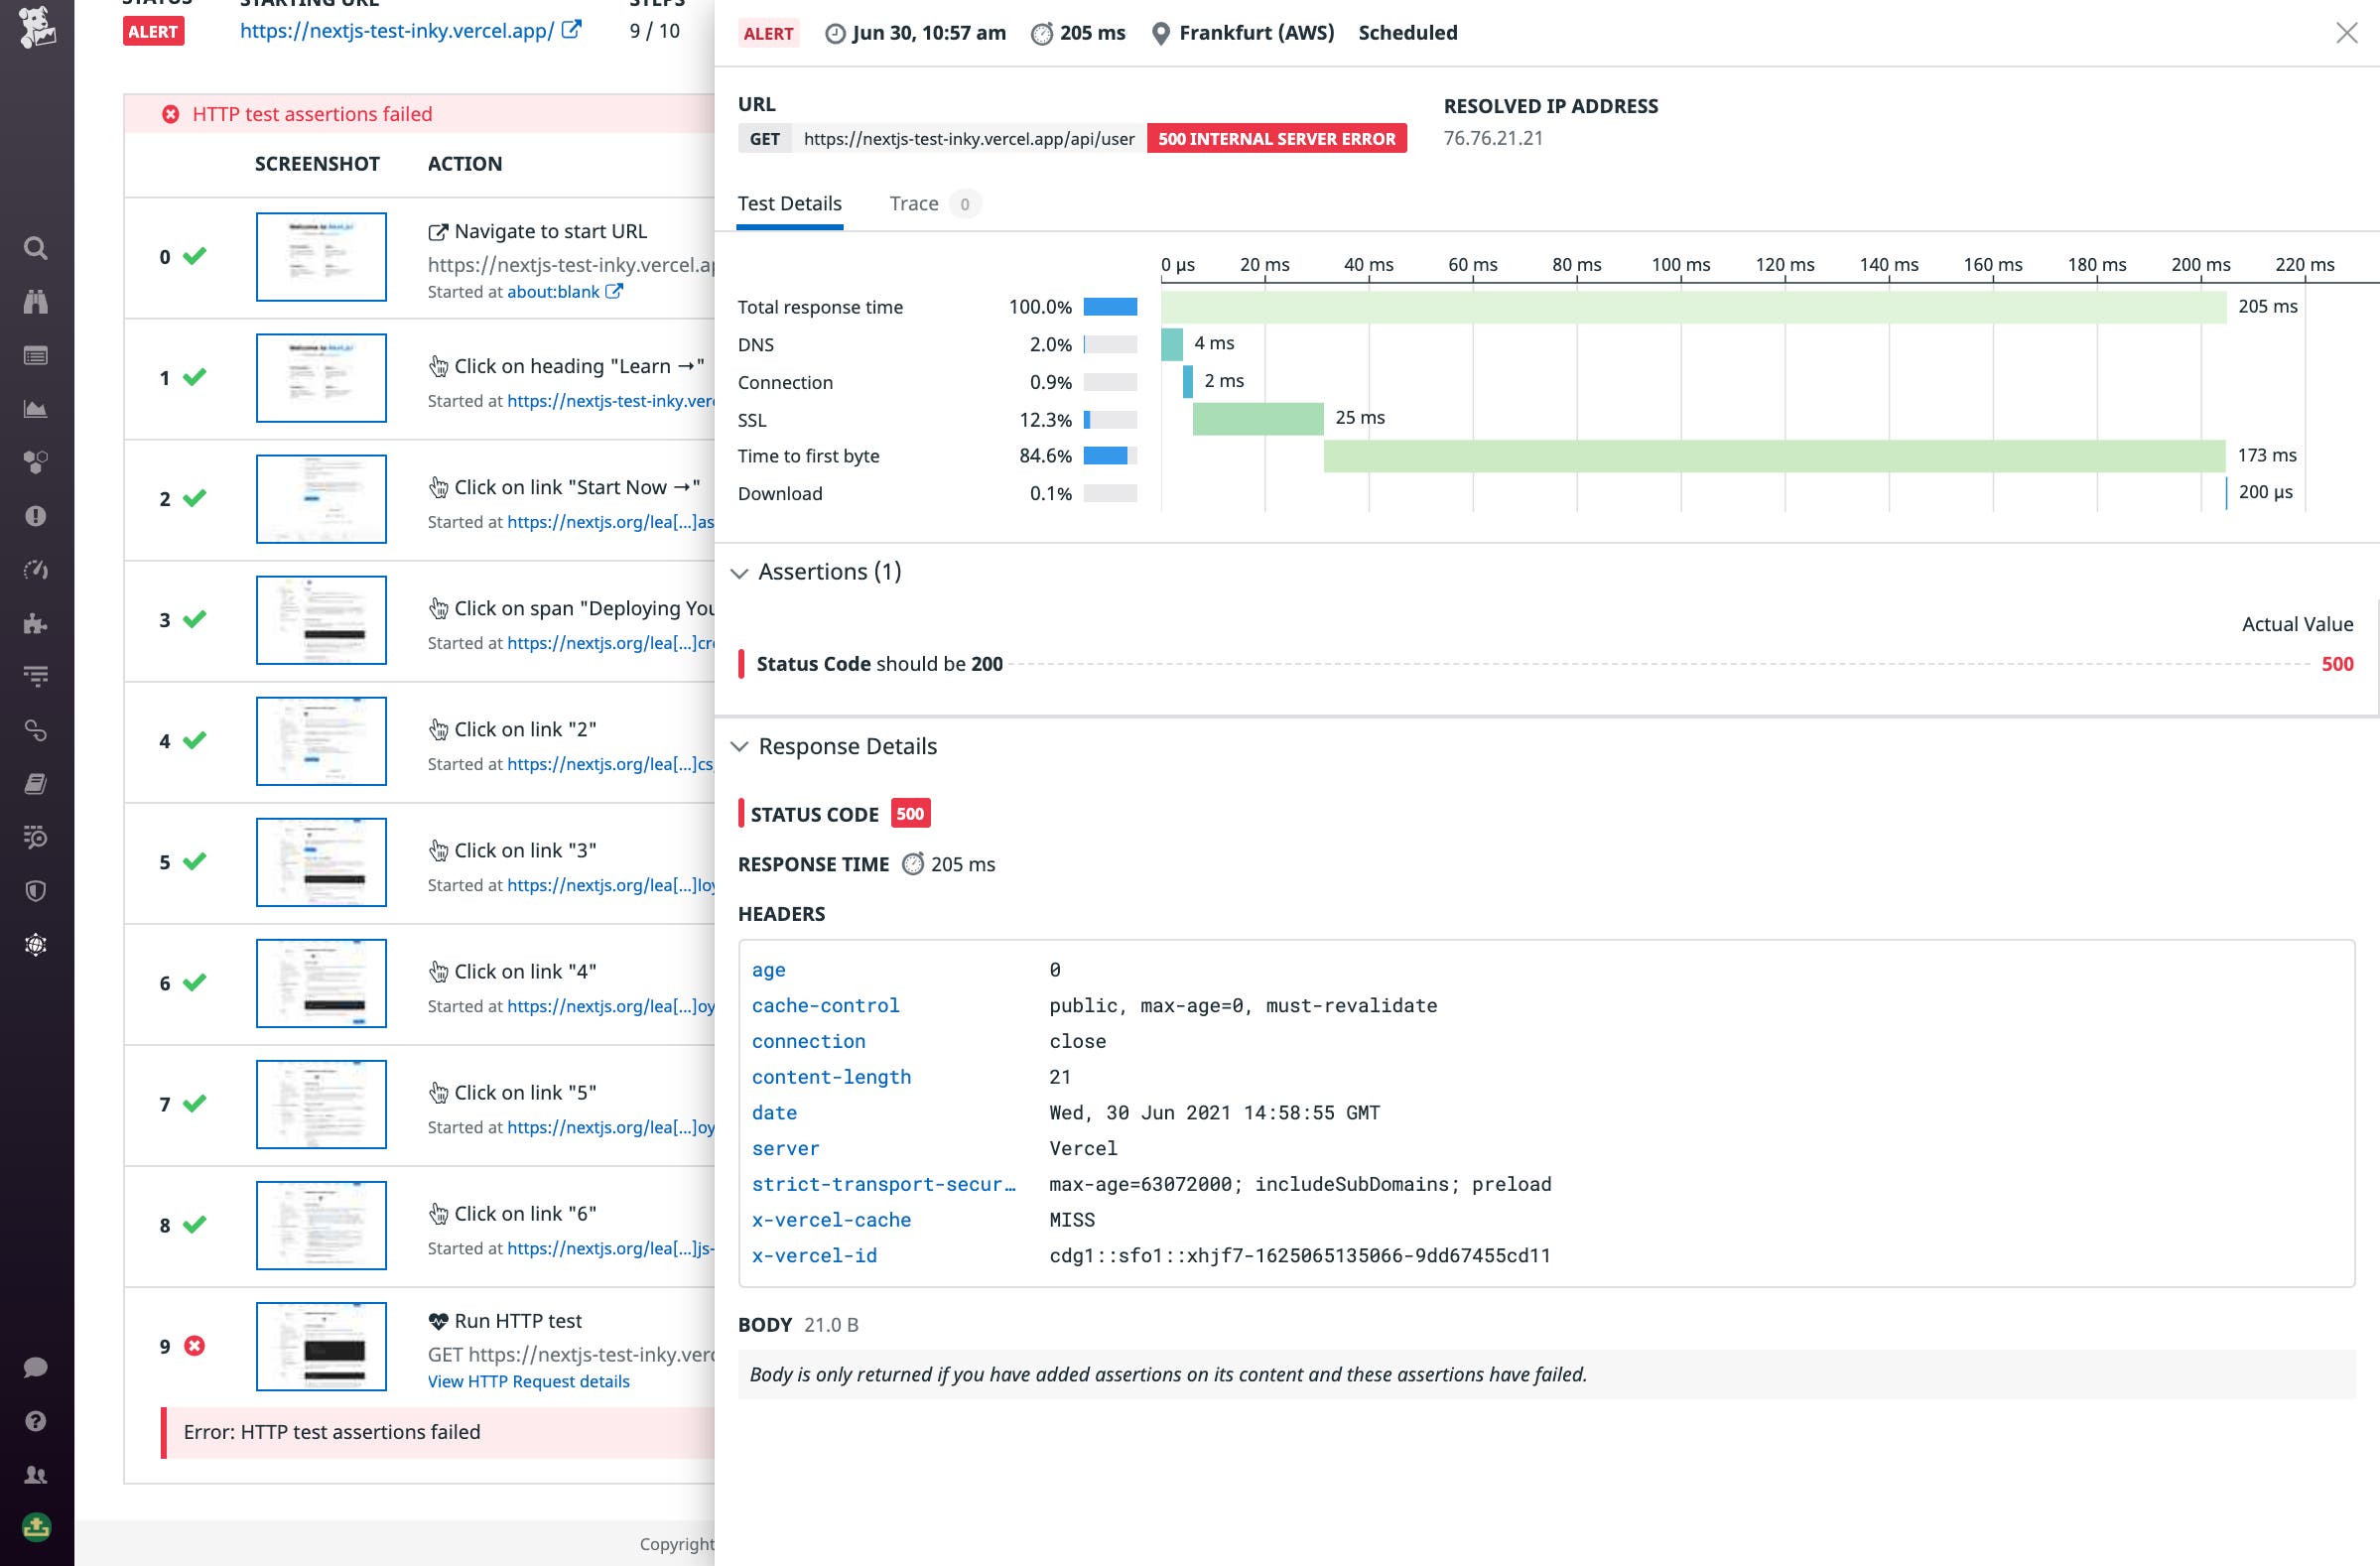
Task: Open the Integrations puzzle icon
Action: [x=36, y=624]
